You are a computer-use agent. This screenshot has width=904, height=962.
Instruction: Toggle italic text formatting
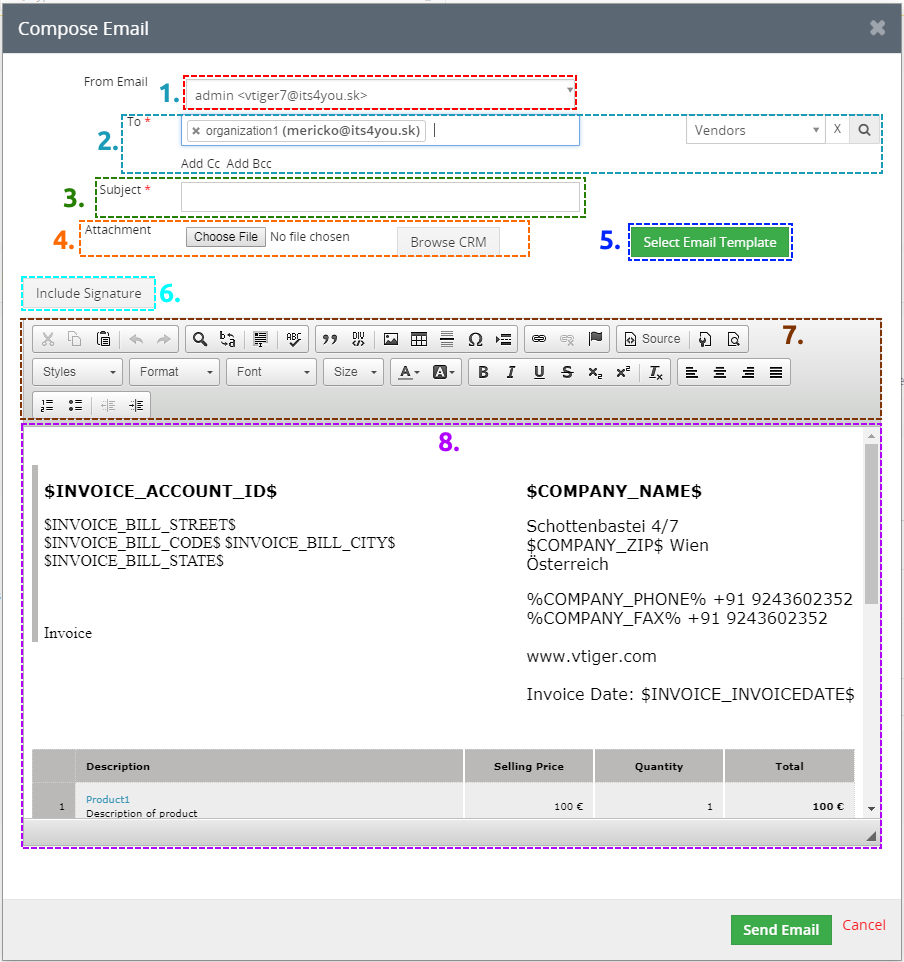pos(511,372)
